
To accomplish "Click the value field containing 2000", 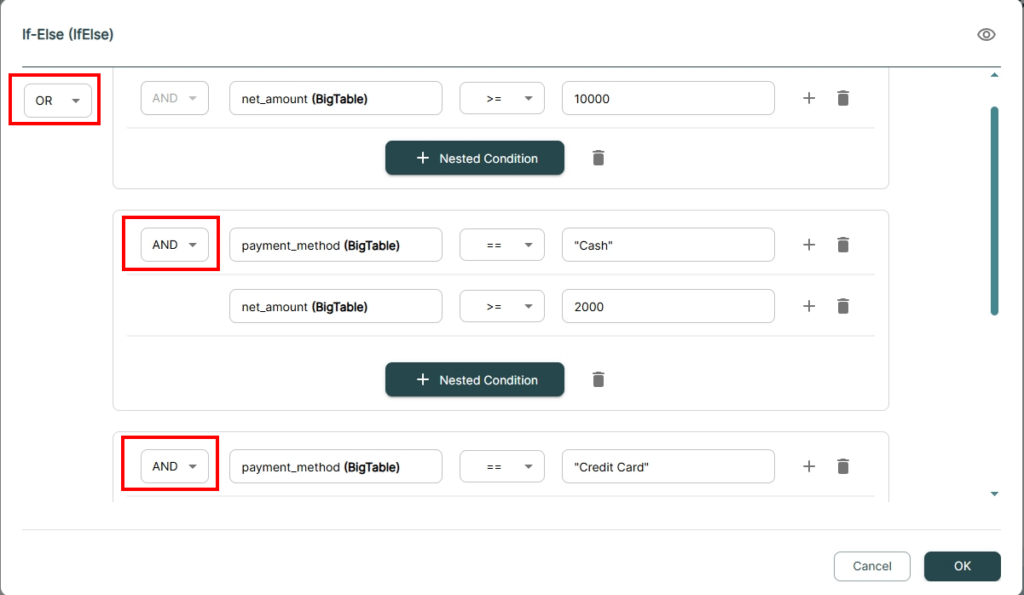I will coord(668,306).
